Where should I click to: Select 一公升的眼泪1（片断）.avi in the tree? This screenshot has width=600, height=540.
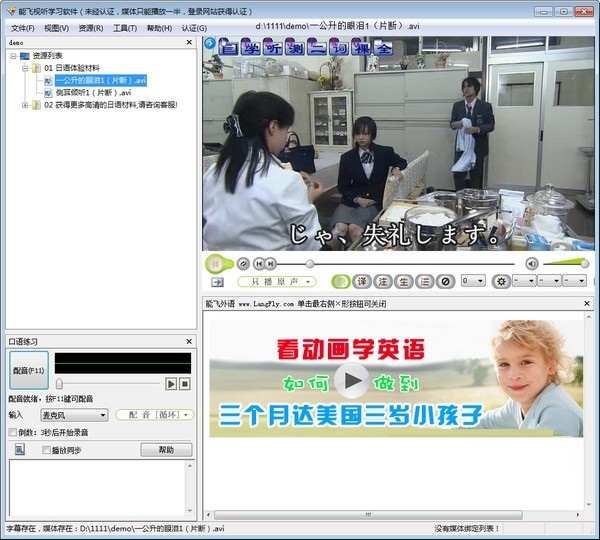click(x=101, y=80)
